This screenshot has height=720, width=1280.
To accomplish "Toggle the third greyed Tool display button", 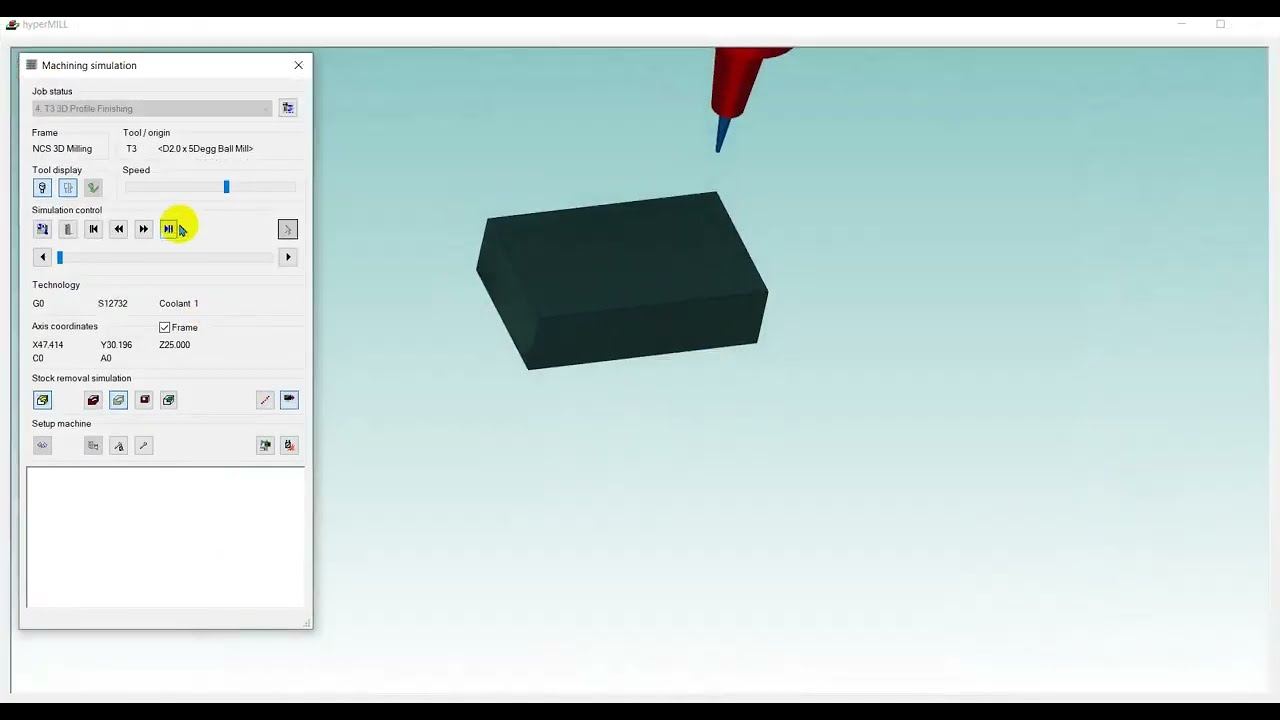I will click(x=93, y=188).
